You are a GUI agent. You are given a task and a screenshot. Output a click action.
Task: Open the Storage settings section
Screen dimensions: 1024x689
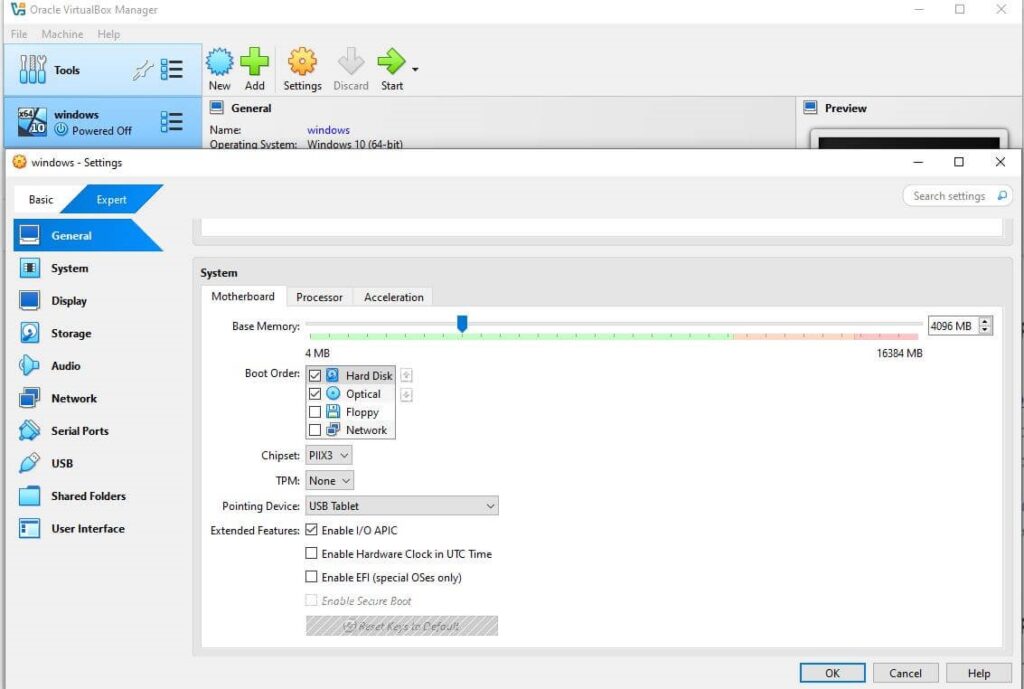click(x=70, y=334)
